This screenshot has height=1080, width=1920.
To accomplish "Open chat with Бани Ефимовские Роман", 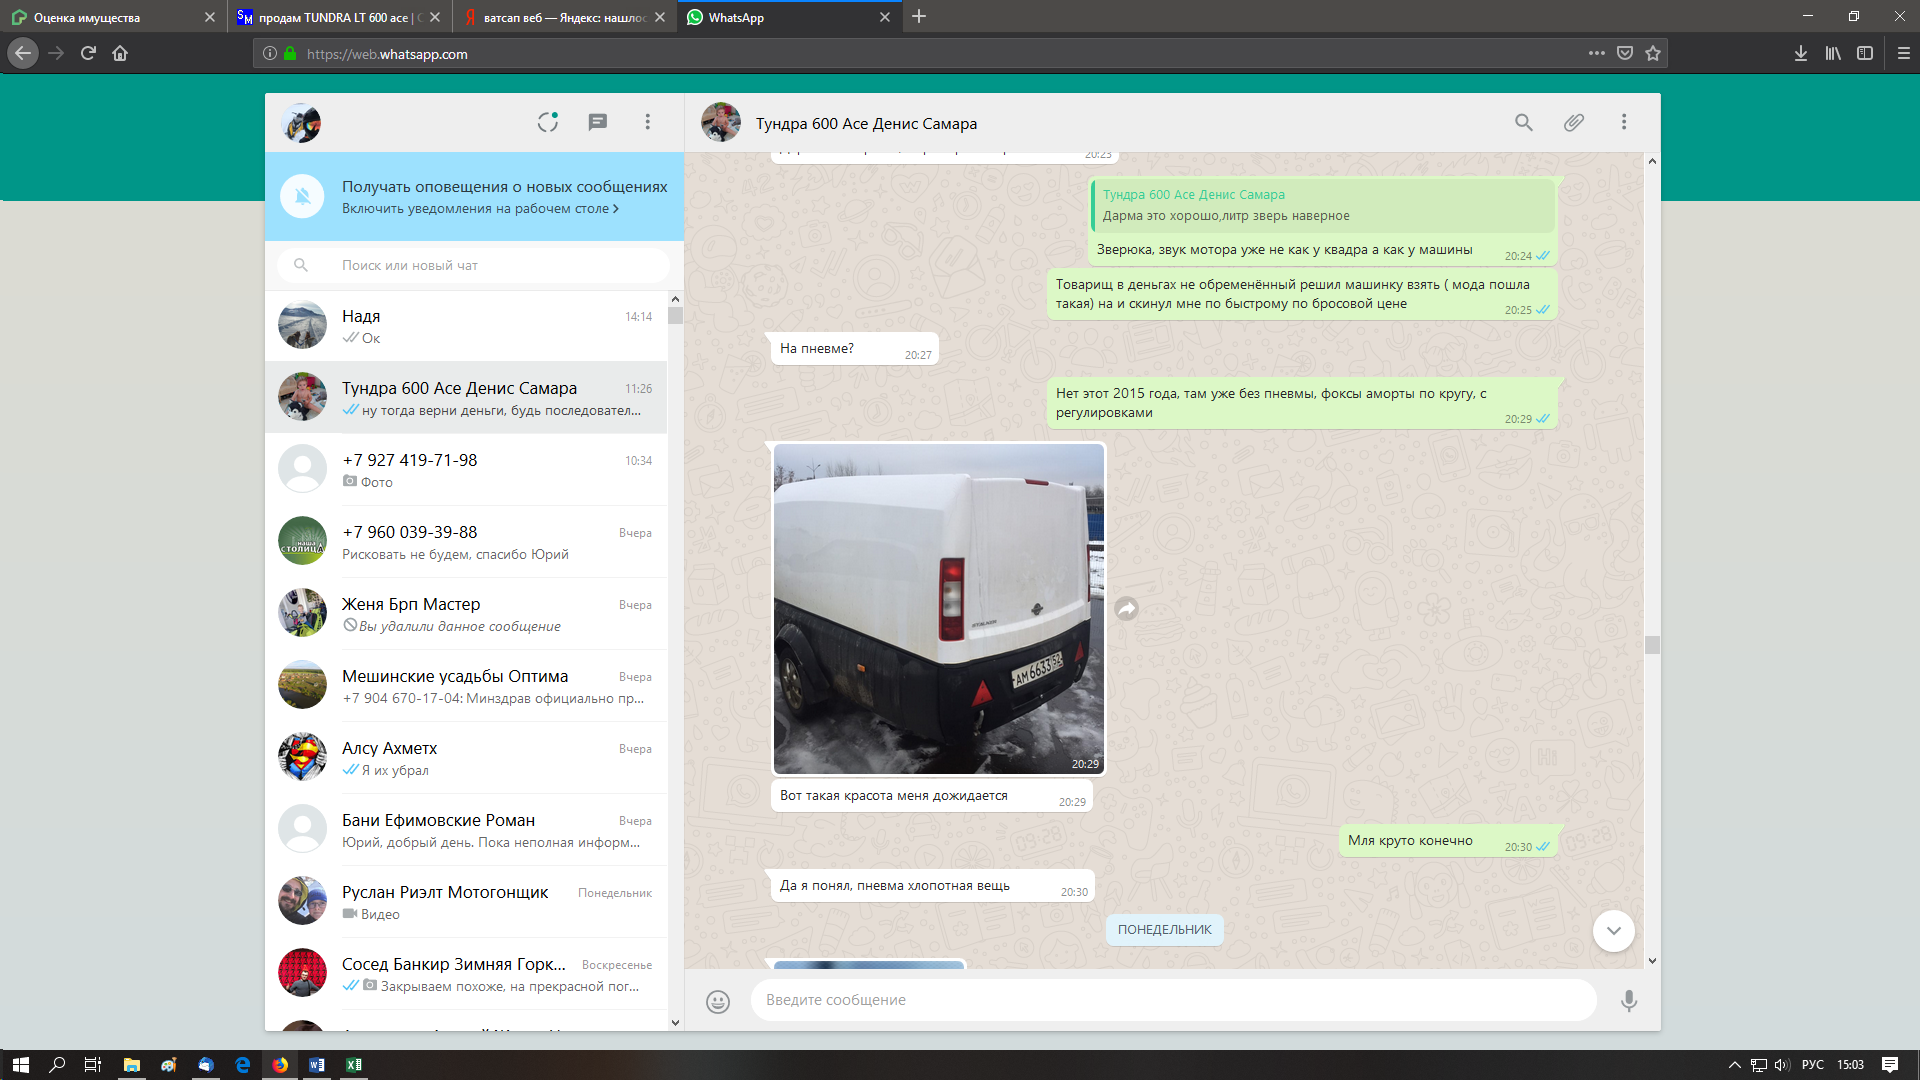I will click(x=466, y=830).
